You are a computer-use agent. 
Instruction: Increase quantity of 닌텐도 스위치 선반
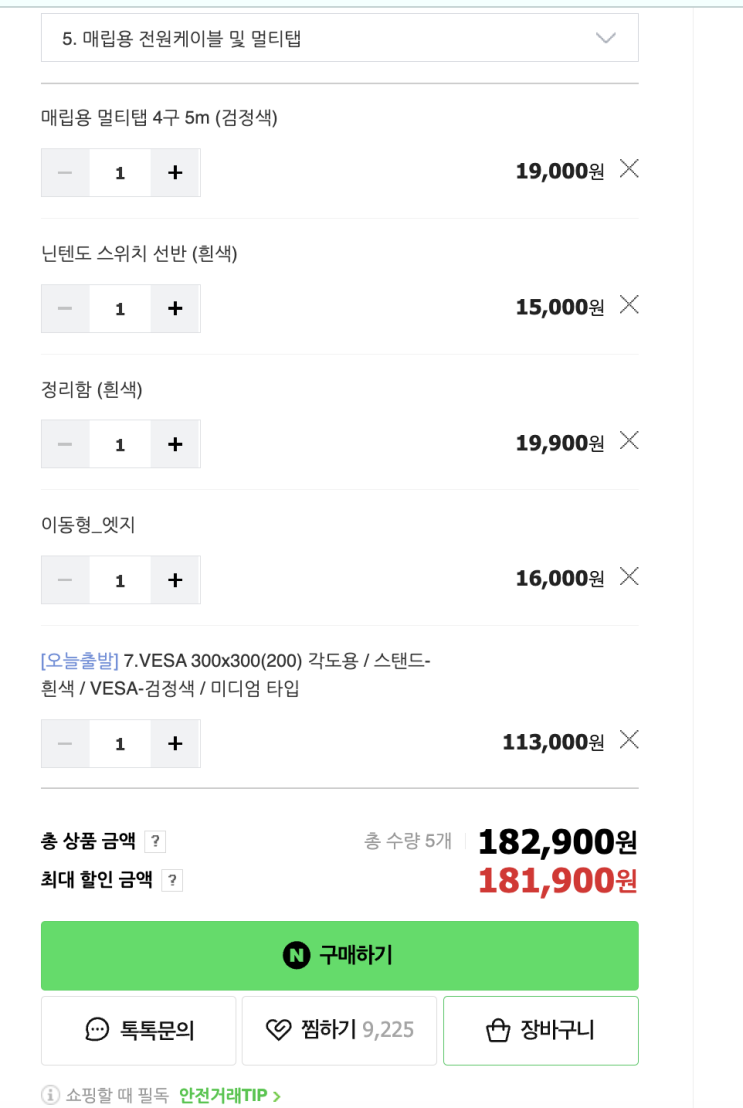coord(175,309)
